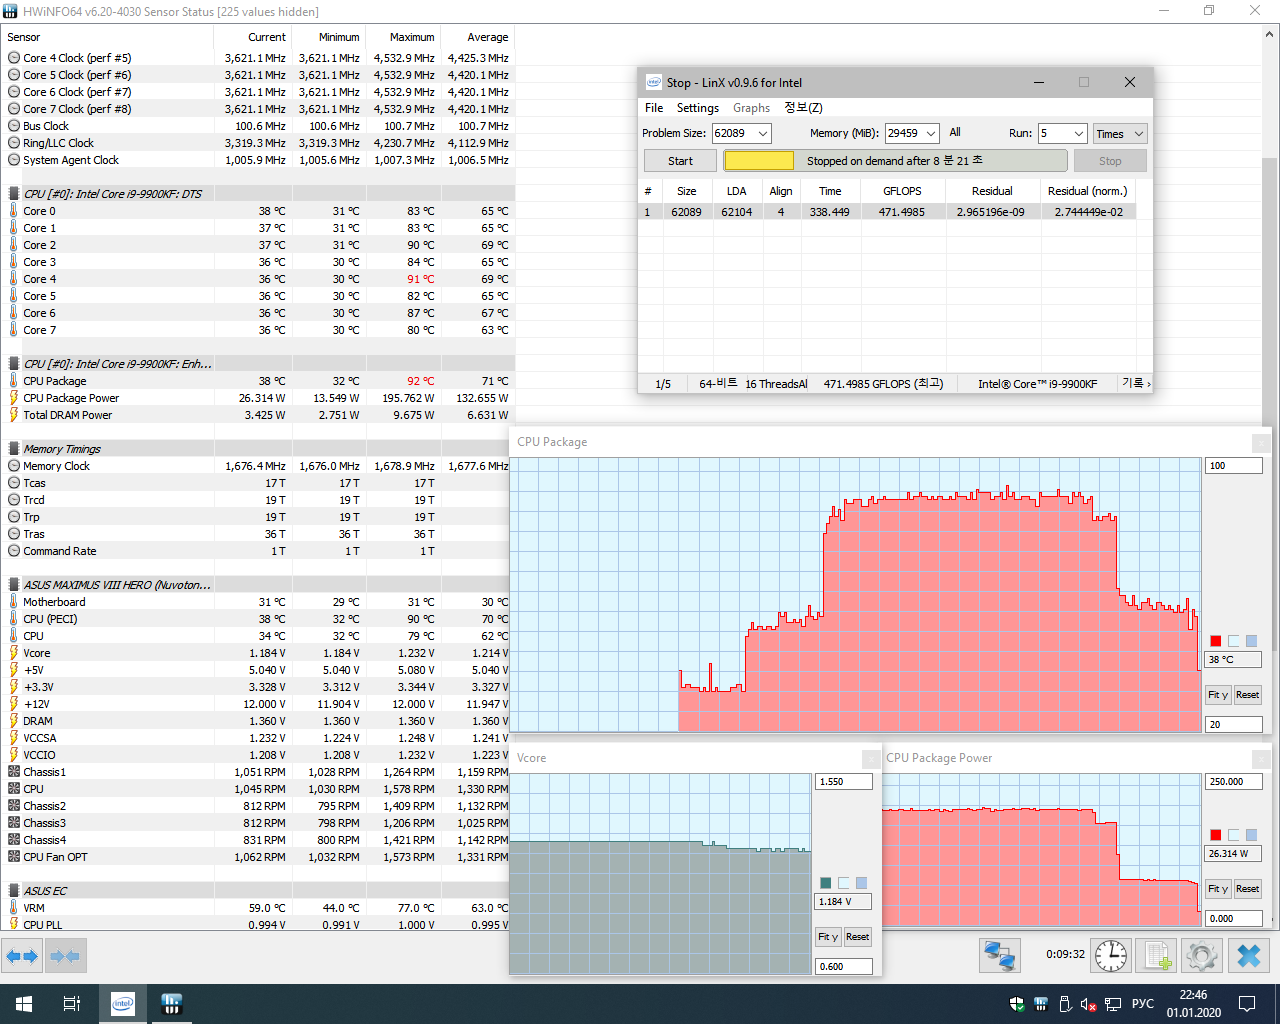Click Reset in CPU Package graph
The image size is (1280, 1024).
(1247, 695)
